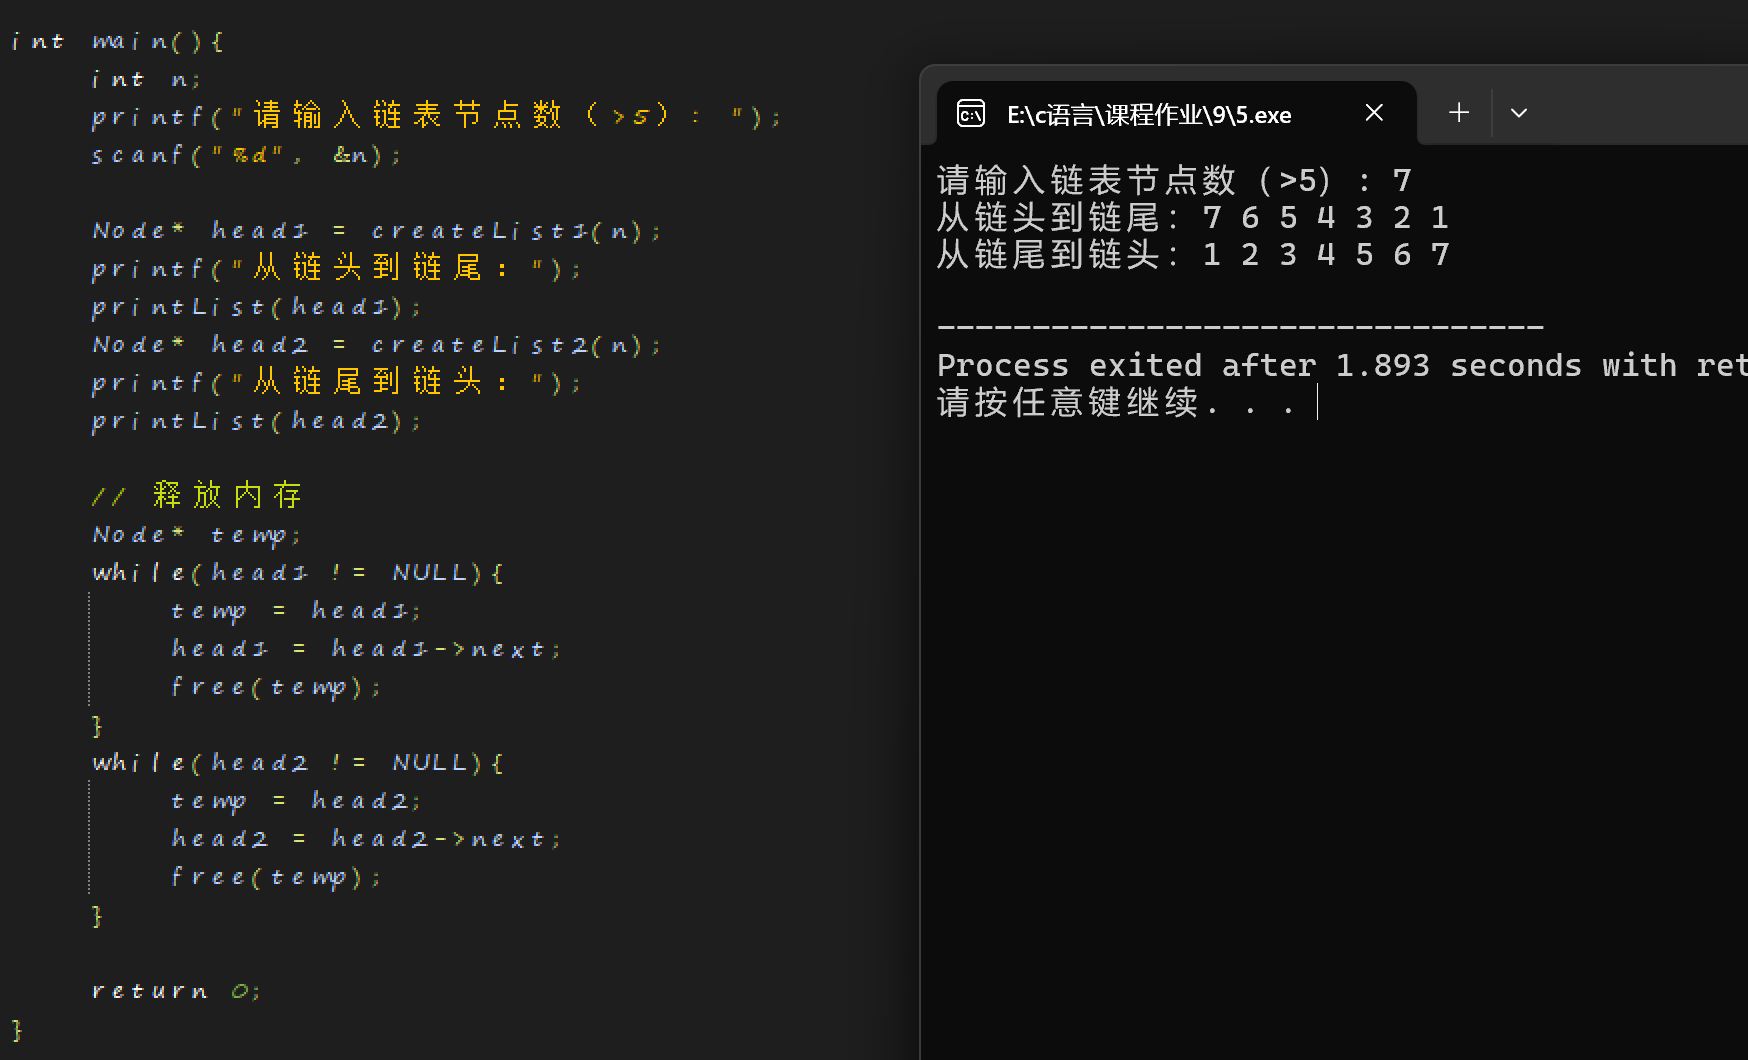This screenshot has height=1060, width=1748.
Task: Click the printf line with '请输入链表节点数'
Action: click(x=436, y=117)
